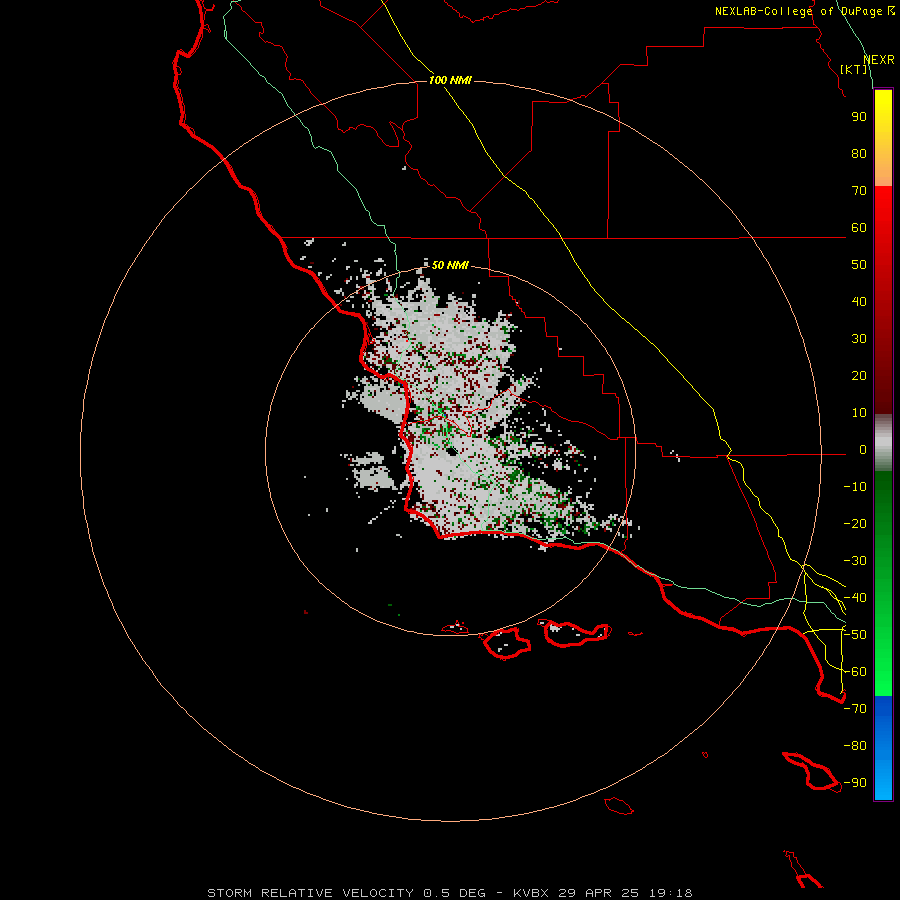This screenshot has width=900, height=900.
Task: Click the 50 value on velocity scale
Action: click(x=859, y=265)
